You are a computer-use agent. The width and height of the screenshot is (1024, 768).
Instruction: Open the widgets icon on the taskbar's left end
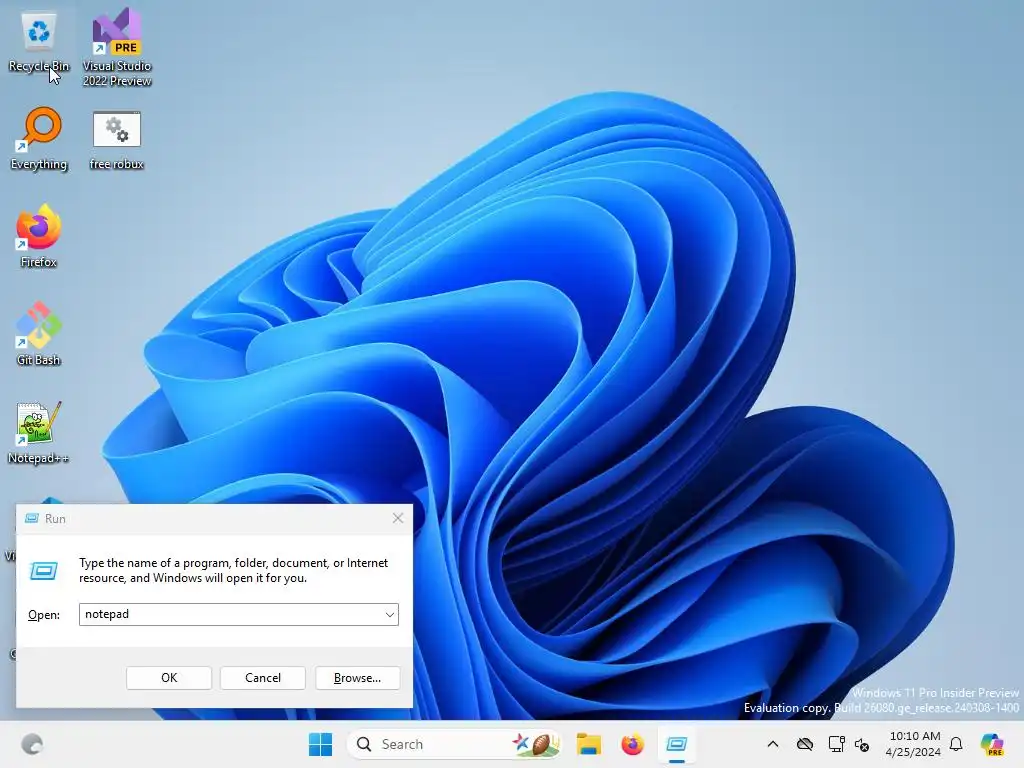(x=32, y=744)
